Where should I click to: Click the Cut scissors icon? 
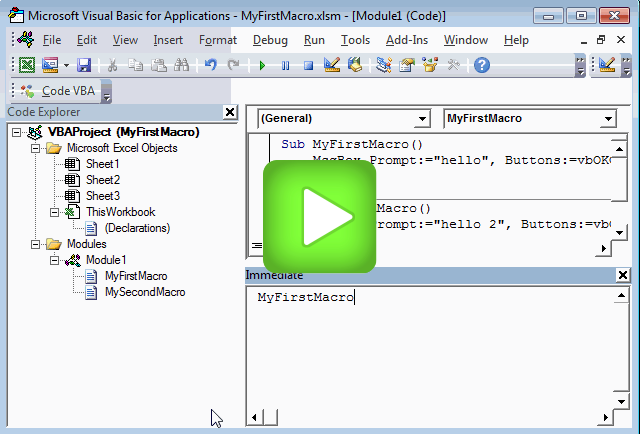112,65
